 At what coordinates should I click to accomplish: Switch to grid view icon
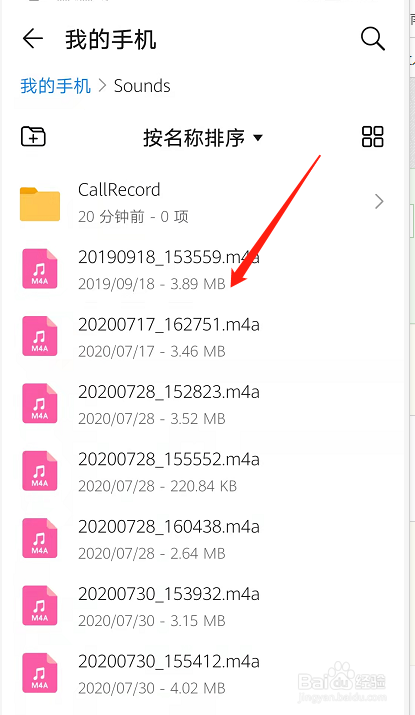(x=373, y=136)
